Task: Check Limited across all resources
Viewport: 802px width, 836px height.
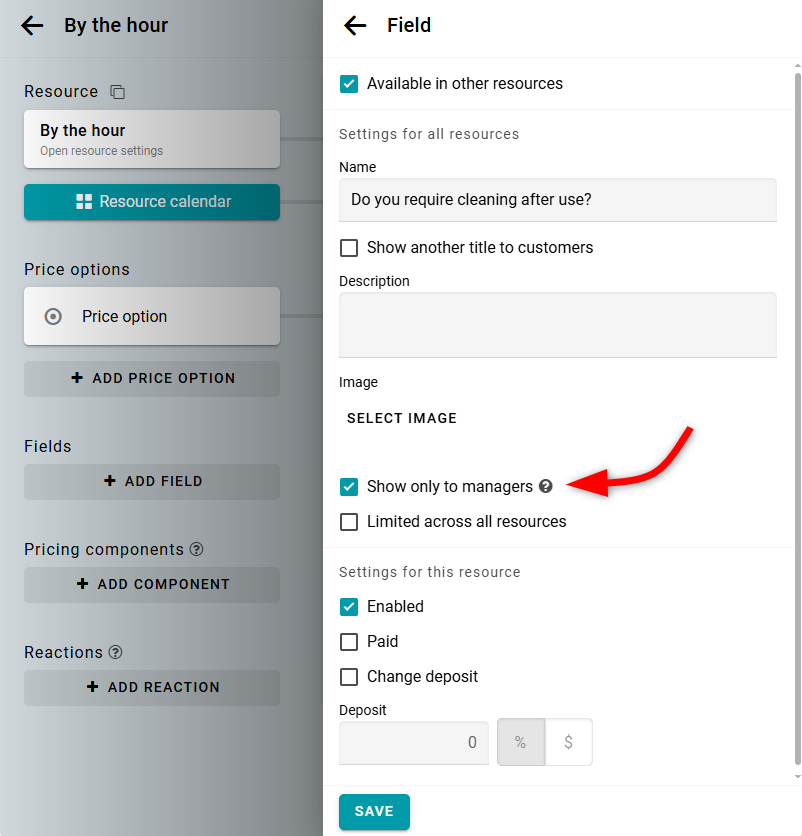Action: coord(349,522)
